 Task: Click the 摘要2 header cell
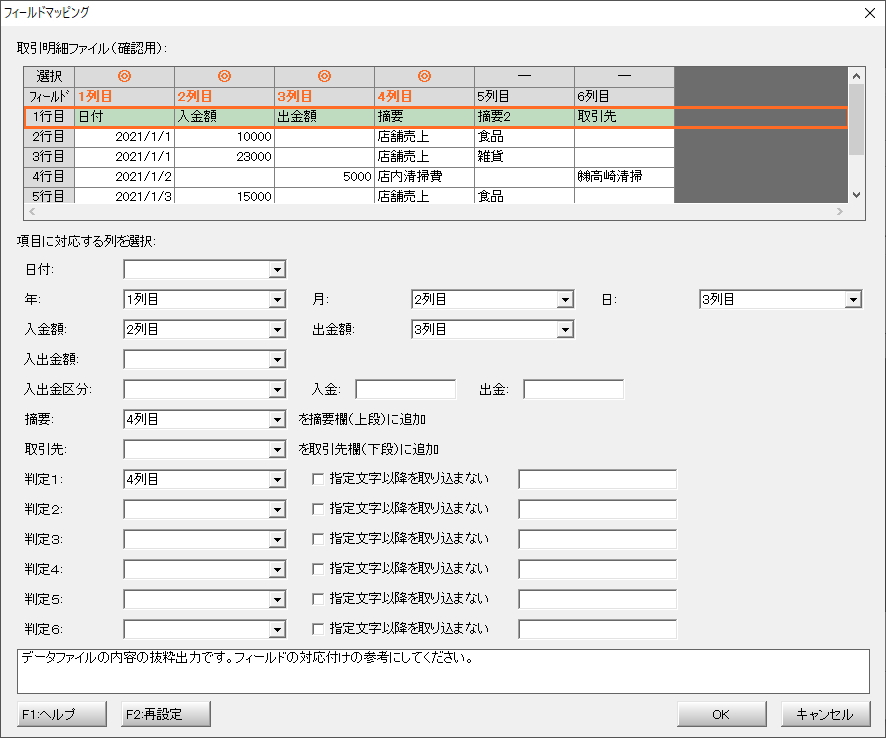pyautogui.click(x=524, y=116)
